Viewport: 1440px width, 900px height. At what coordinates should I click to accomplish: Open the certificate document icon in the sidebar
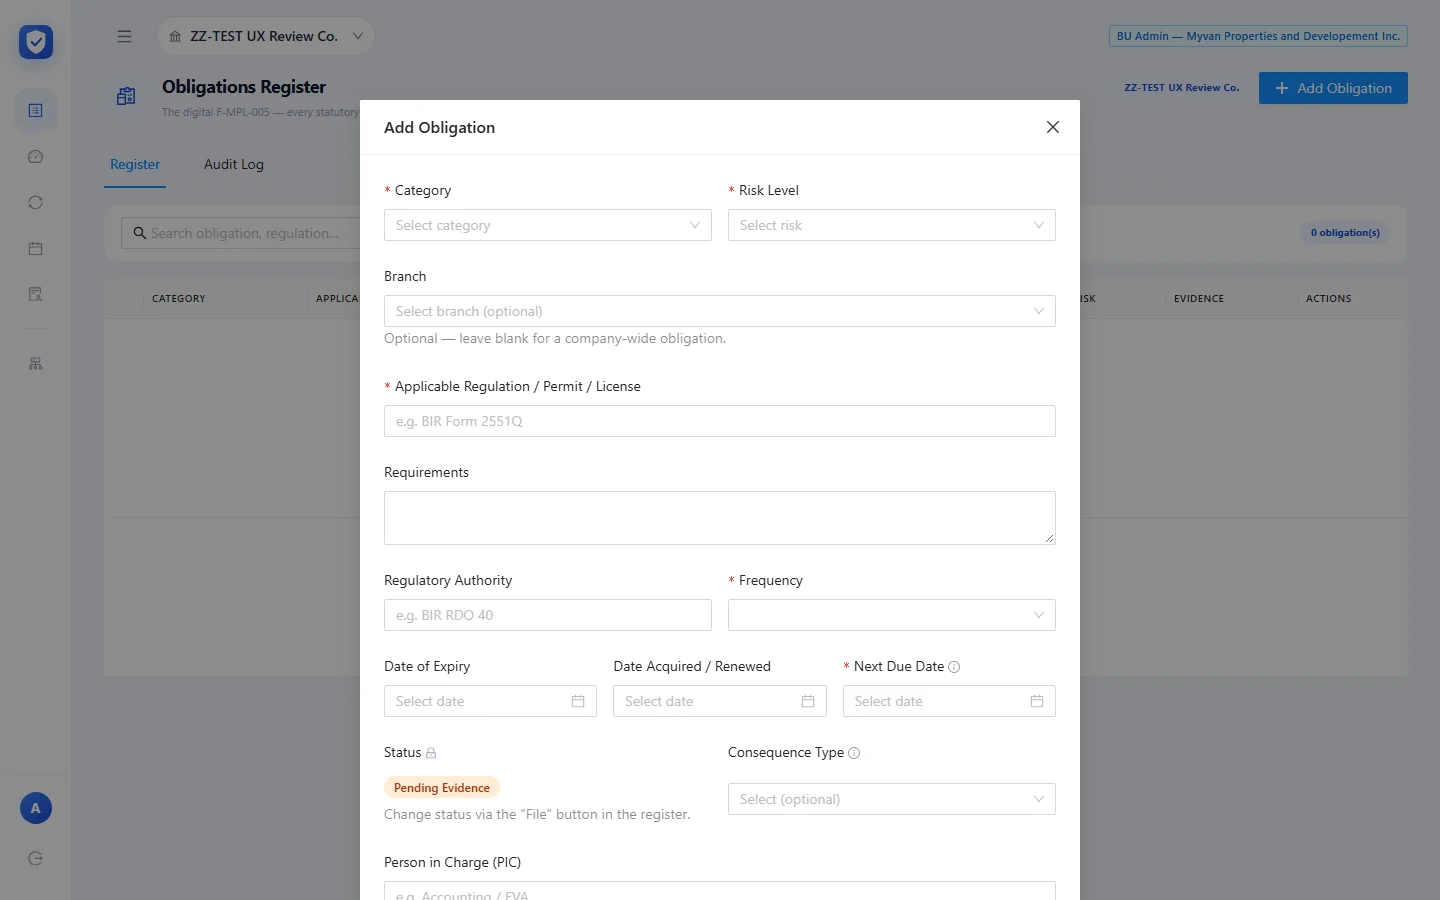pyautogui.click(x=36, y=295)
